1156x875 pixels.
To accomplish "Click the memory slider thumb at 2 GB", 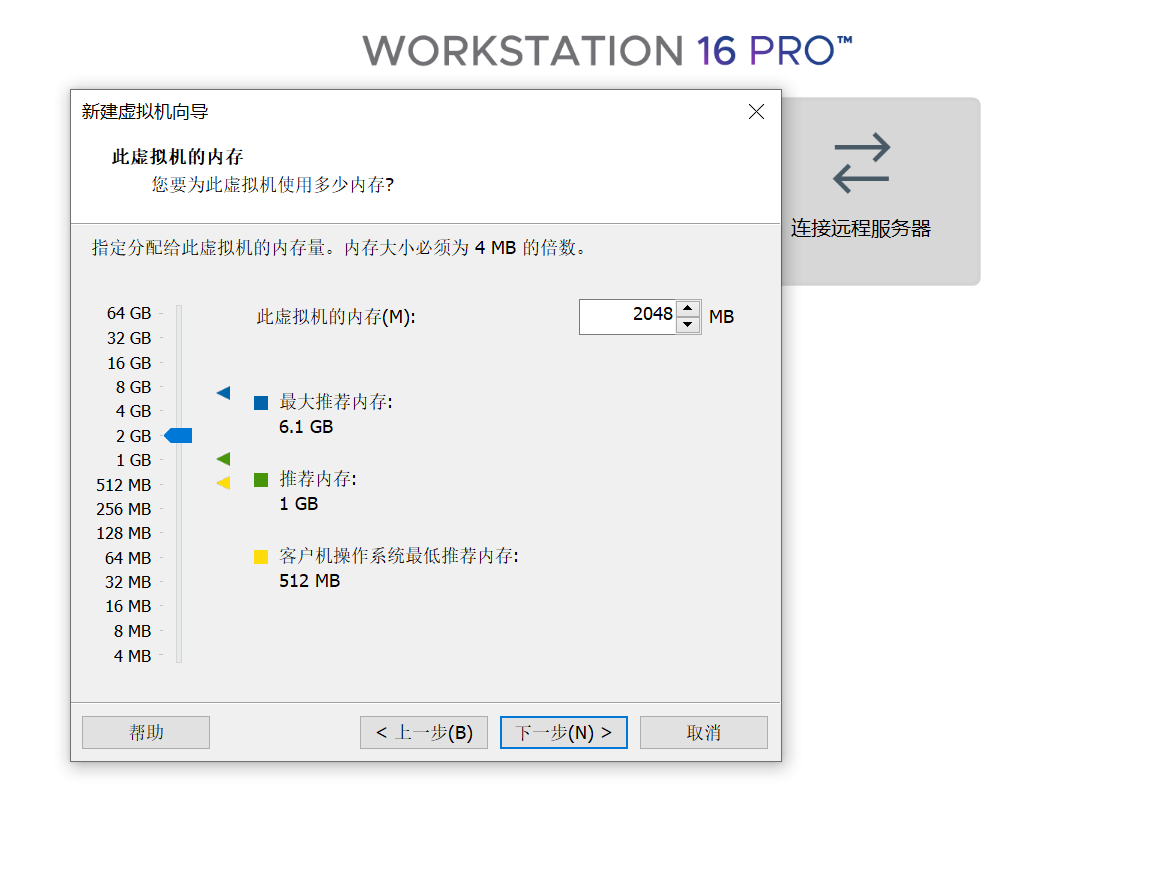I will [x=178, y=436].
